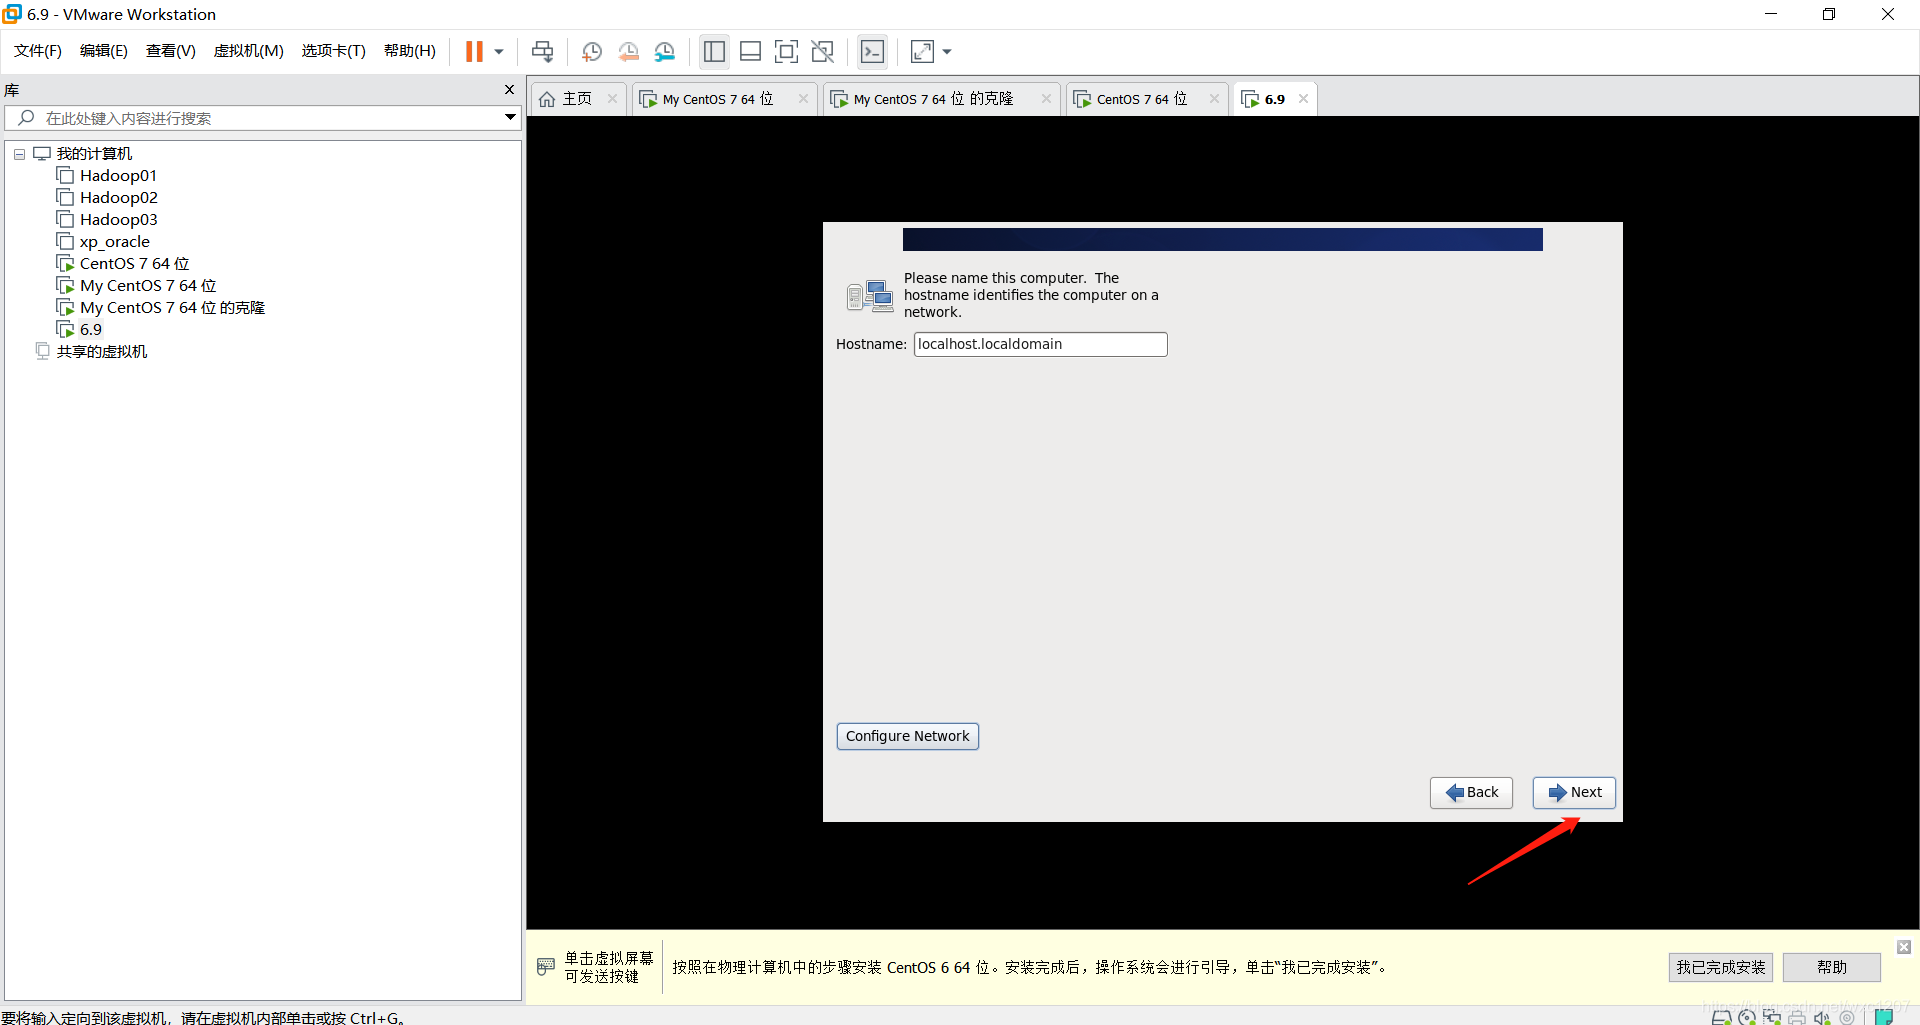The height and width of the screenshot is (1025, 1920).
Task: Open the 查看(V) menu
Action: 171,51
